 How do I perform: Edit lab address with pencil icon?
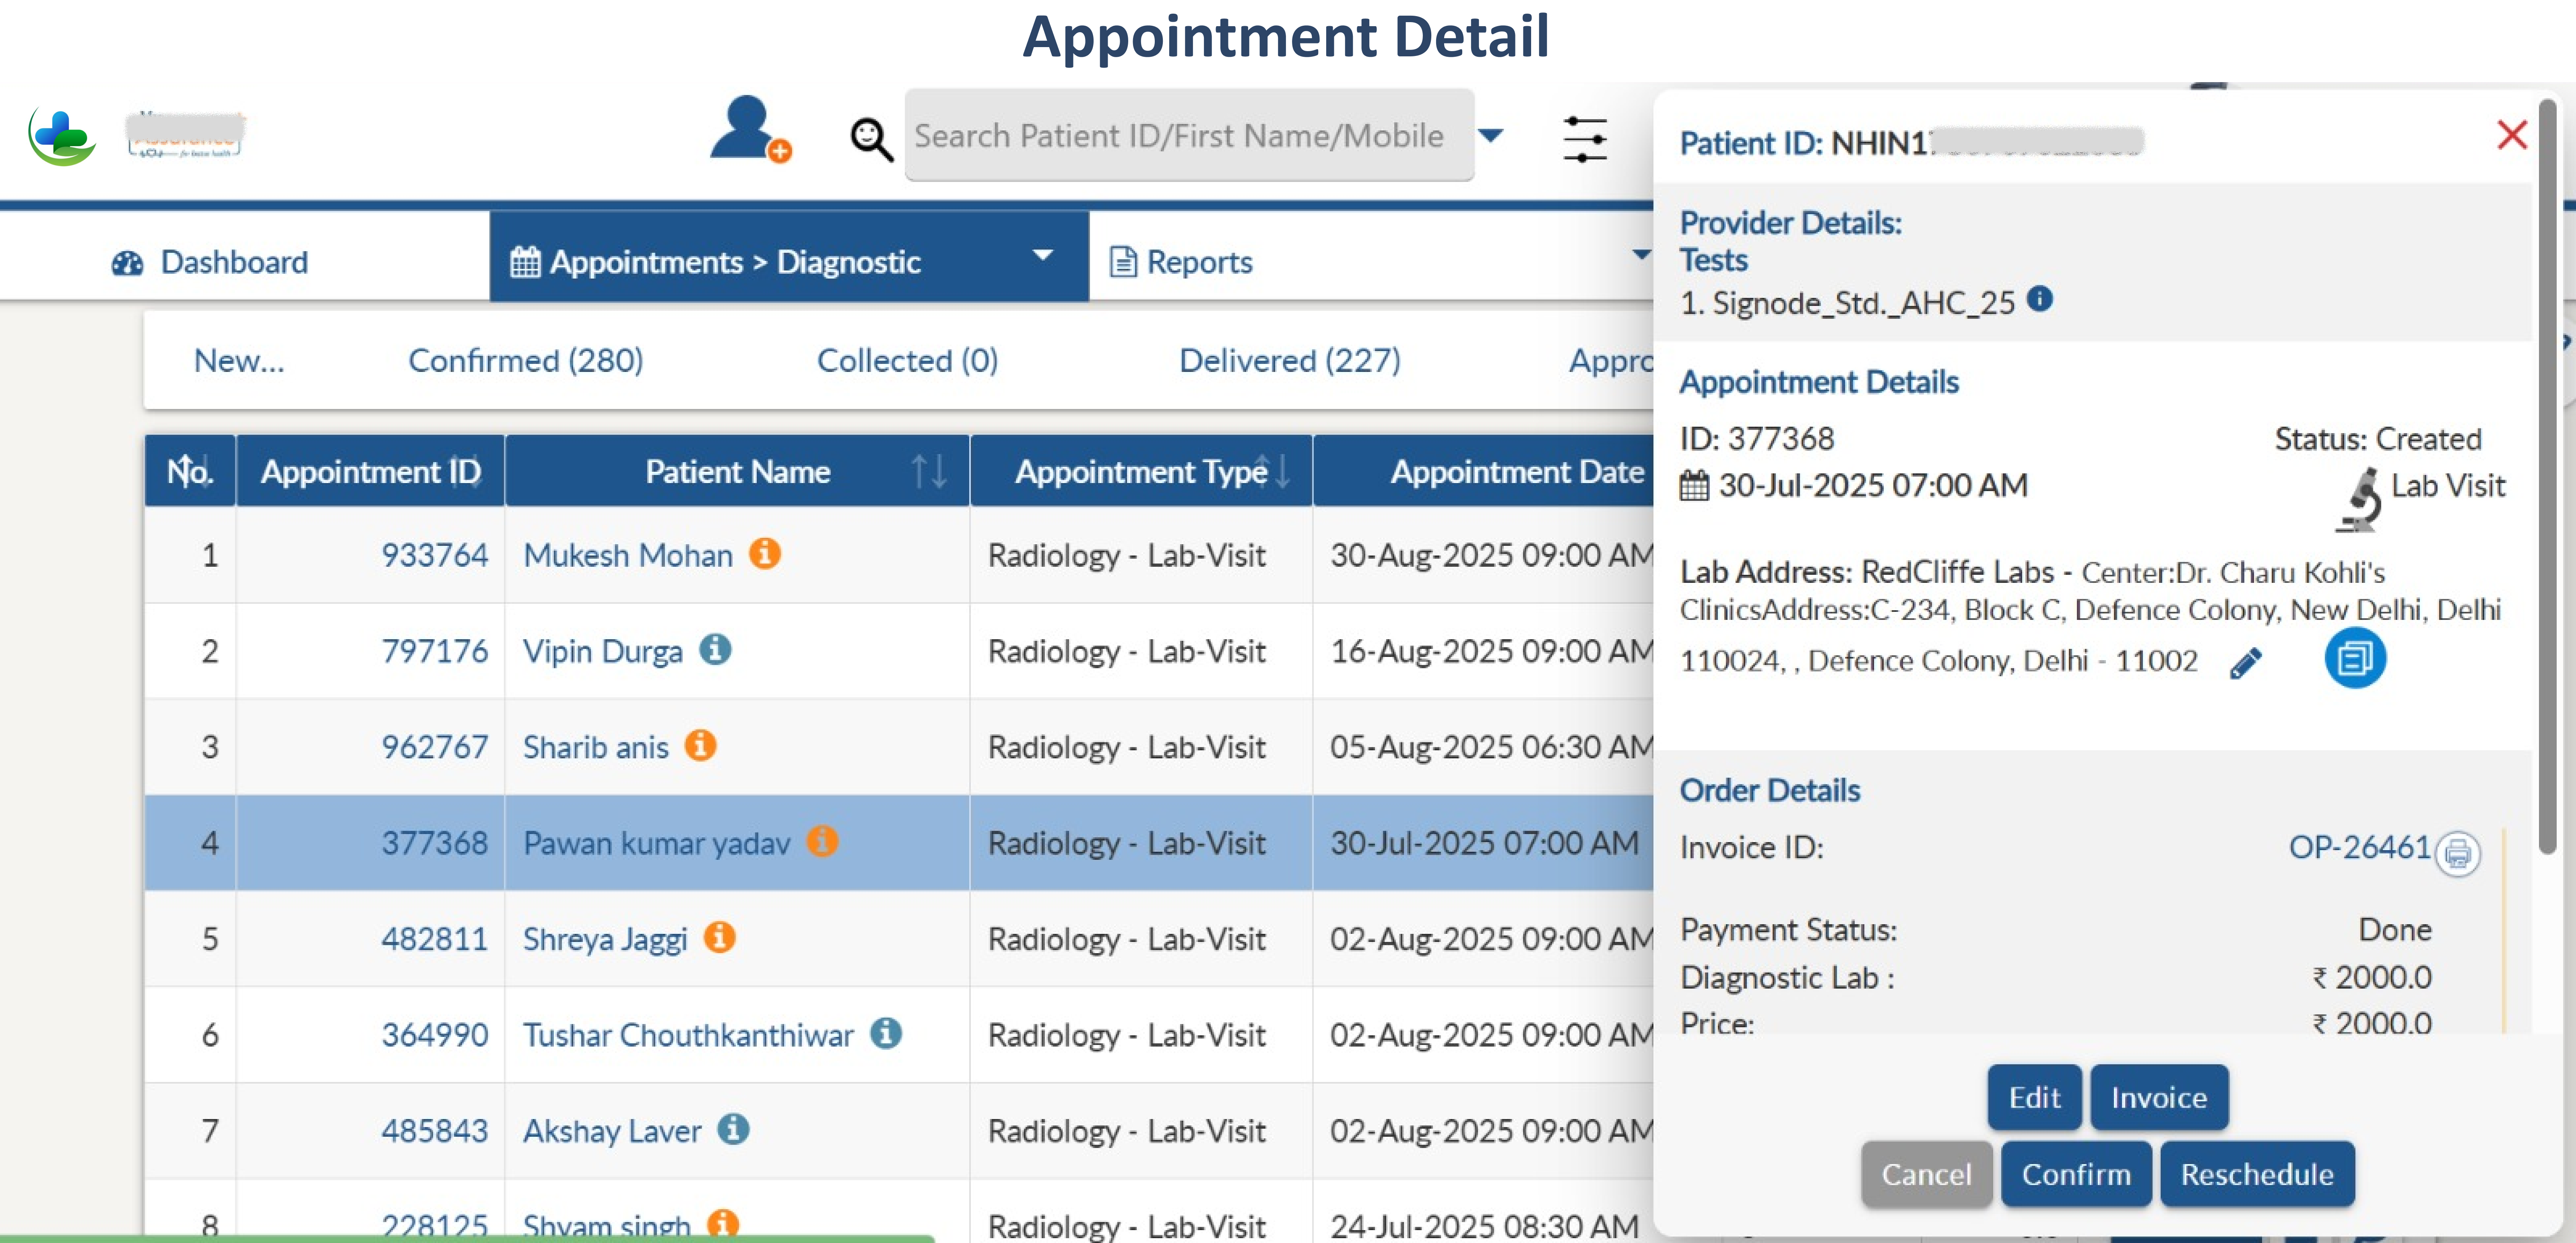pyautogui.click(x=2245, y=662)
